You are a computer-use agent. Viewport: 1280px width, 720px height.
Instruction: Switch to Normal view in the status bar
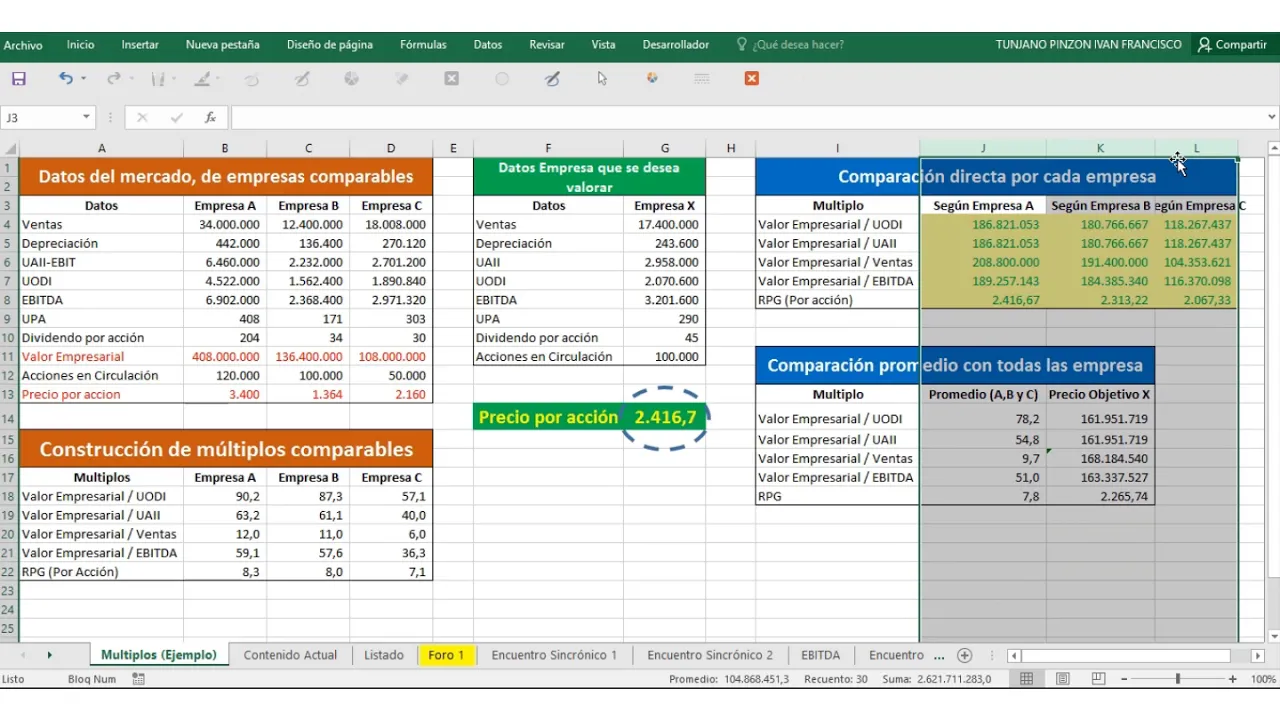pos(1026,679)
